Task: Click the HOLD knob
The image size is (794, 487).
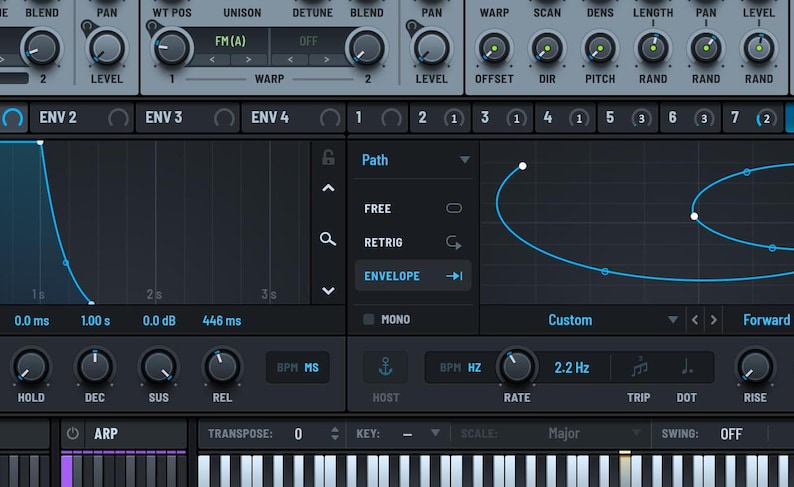Action: click(x=31, y=367)
